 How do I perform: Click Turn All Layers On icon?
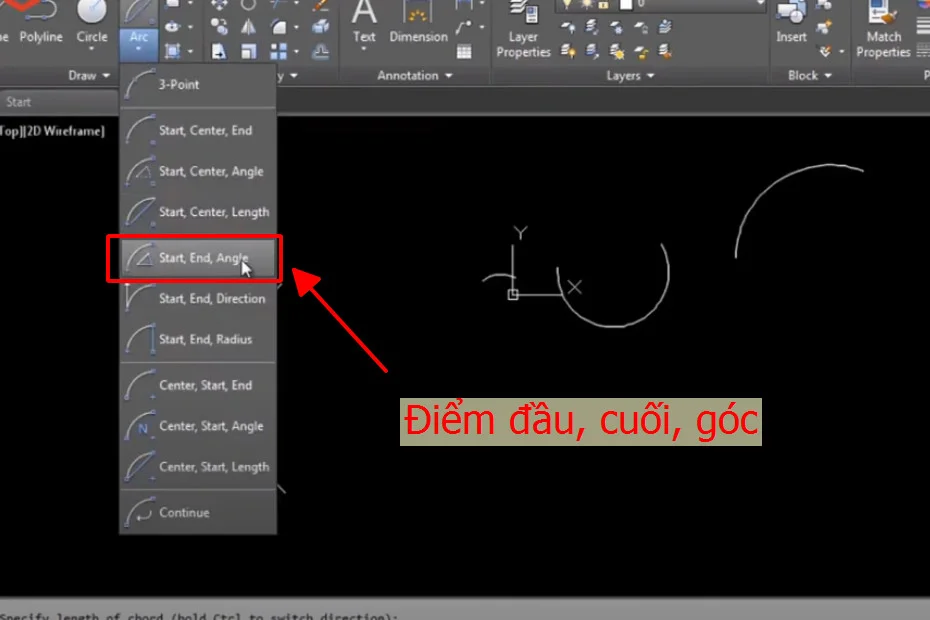pos(568,52)
